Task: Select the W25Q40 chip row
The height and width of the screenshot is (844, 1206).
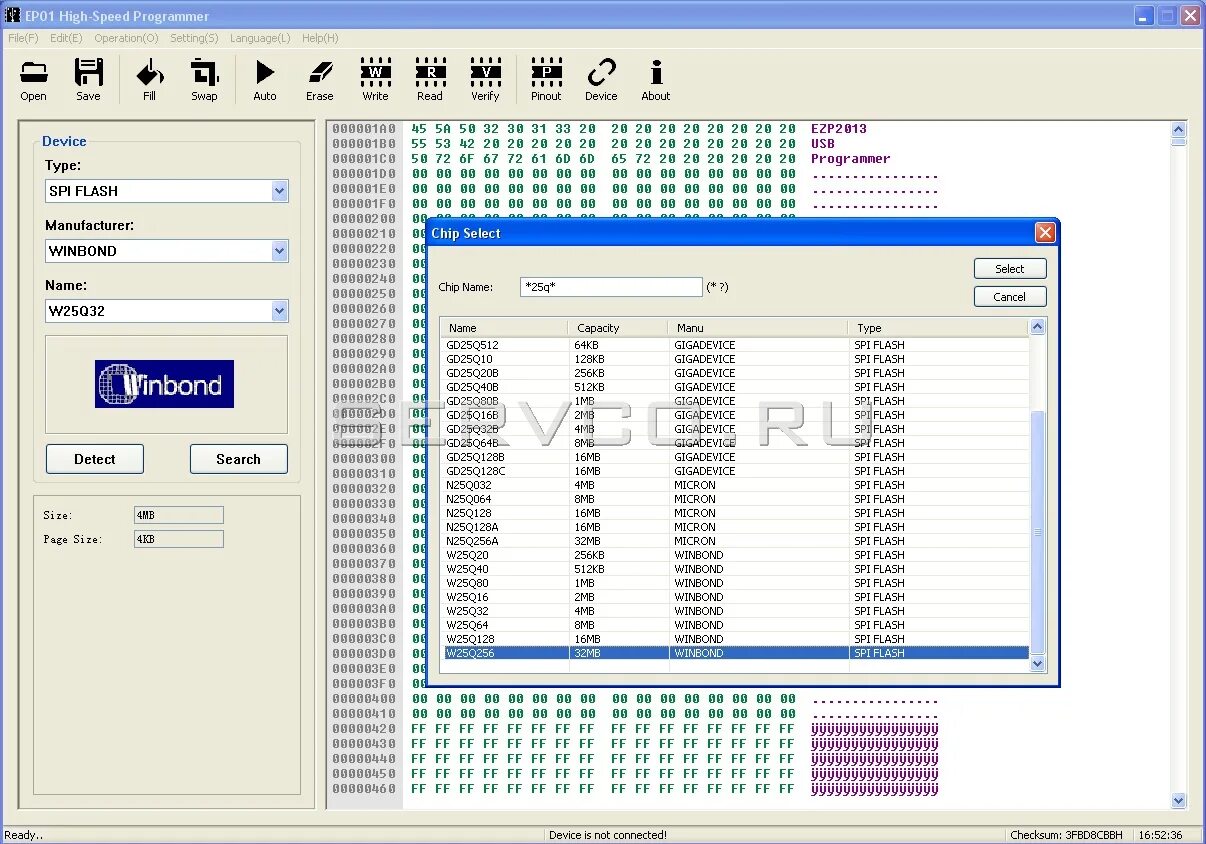Action: click(736, 569)
